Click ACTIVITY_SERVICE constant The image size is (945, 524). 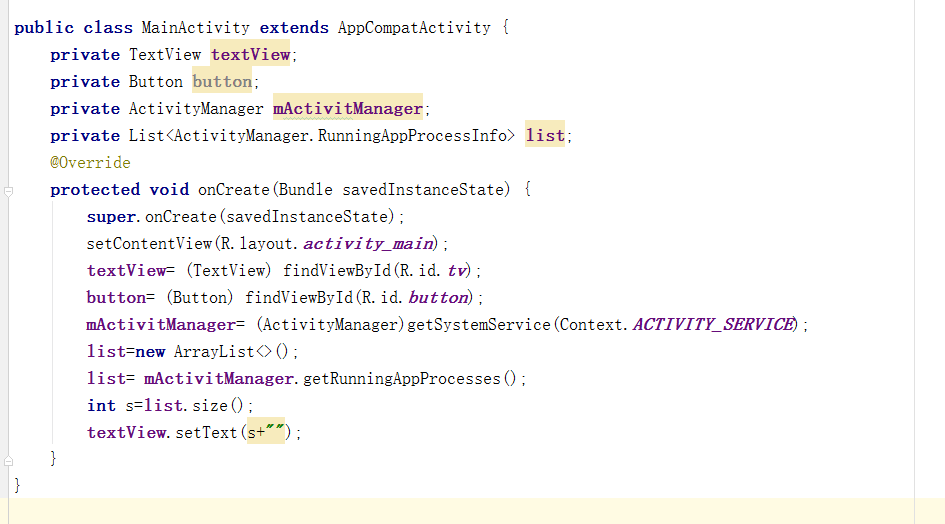tap(713, 325)
